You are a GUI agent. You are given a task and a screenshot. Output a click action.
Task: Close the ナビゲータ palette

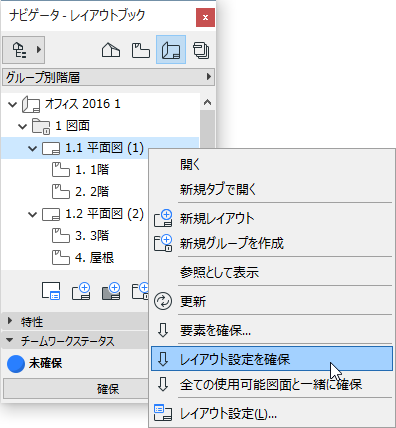coord(205,17)
